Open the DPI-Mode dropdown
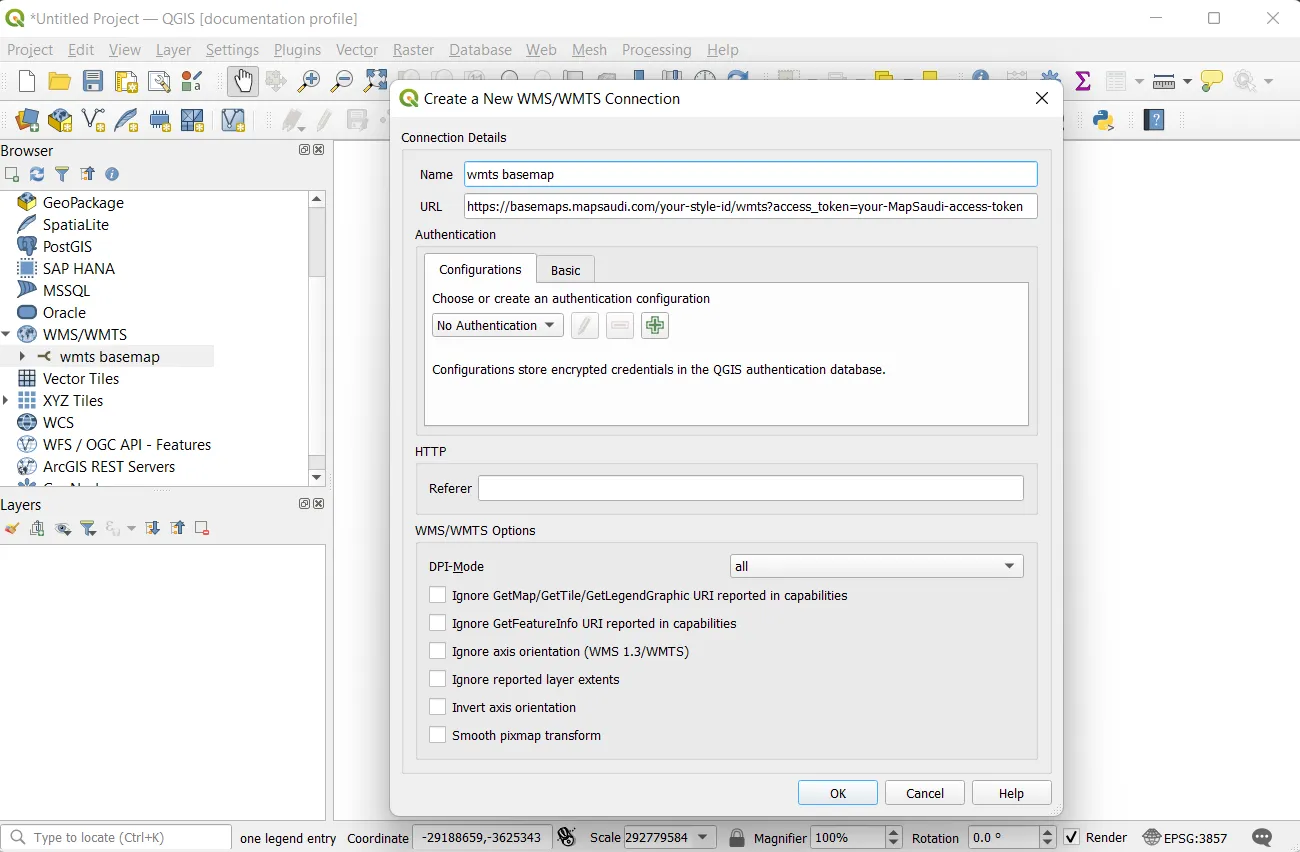The height and width of the screenshot is (852, 1300). [x=876, y=566]
